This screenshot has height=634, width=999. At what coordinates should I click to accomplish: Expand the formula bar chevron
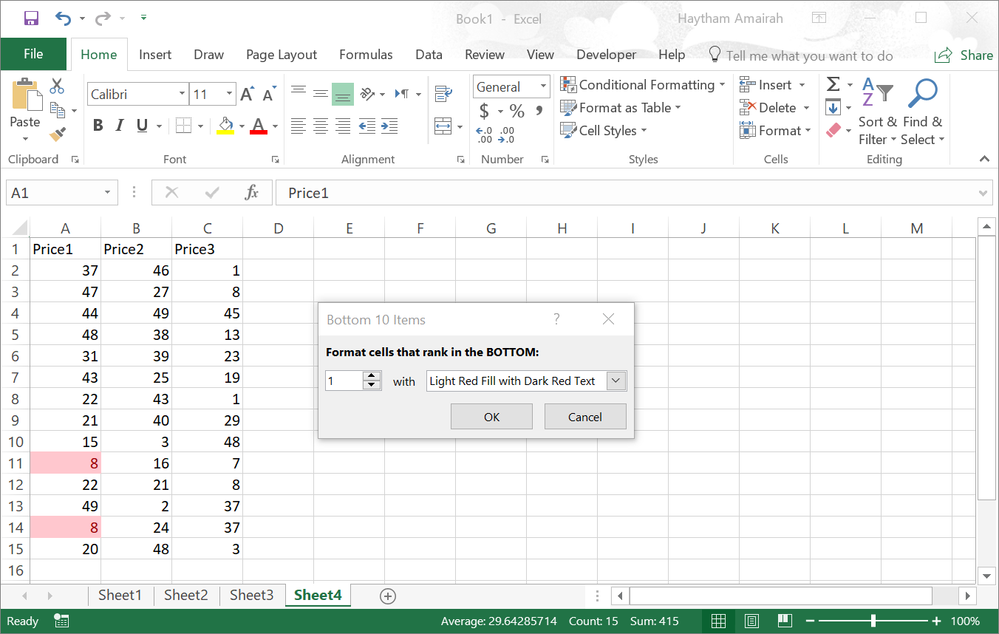click(x=982, y=193)
